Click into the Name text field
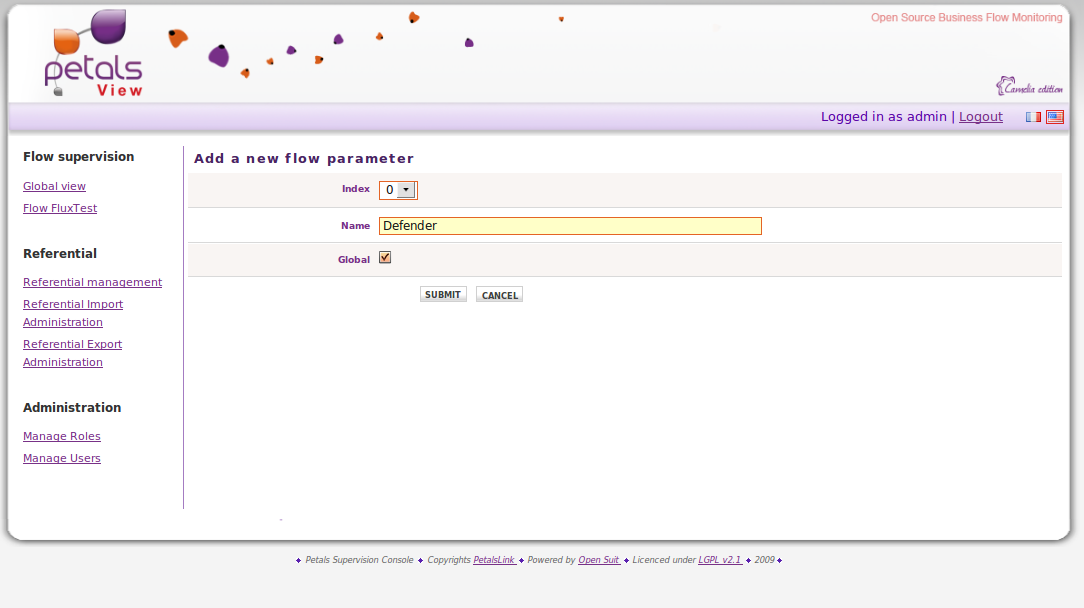The height and width of the screenshot is (608, 1084). (570, 226)
